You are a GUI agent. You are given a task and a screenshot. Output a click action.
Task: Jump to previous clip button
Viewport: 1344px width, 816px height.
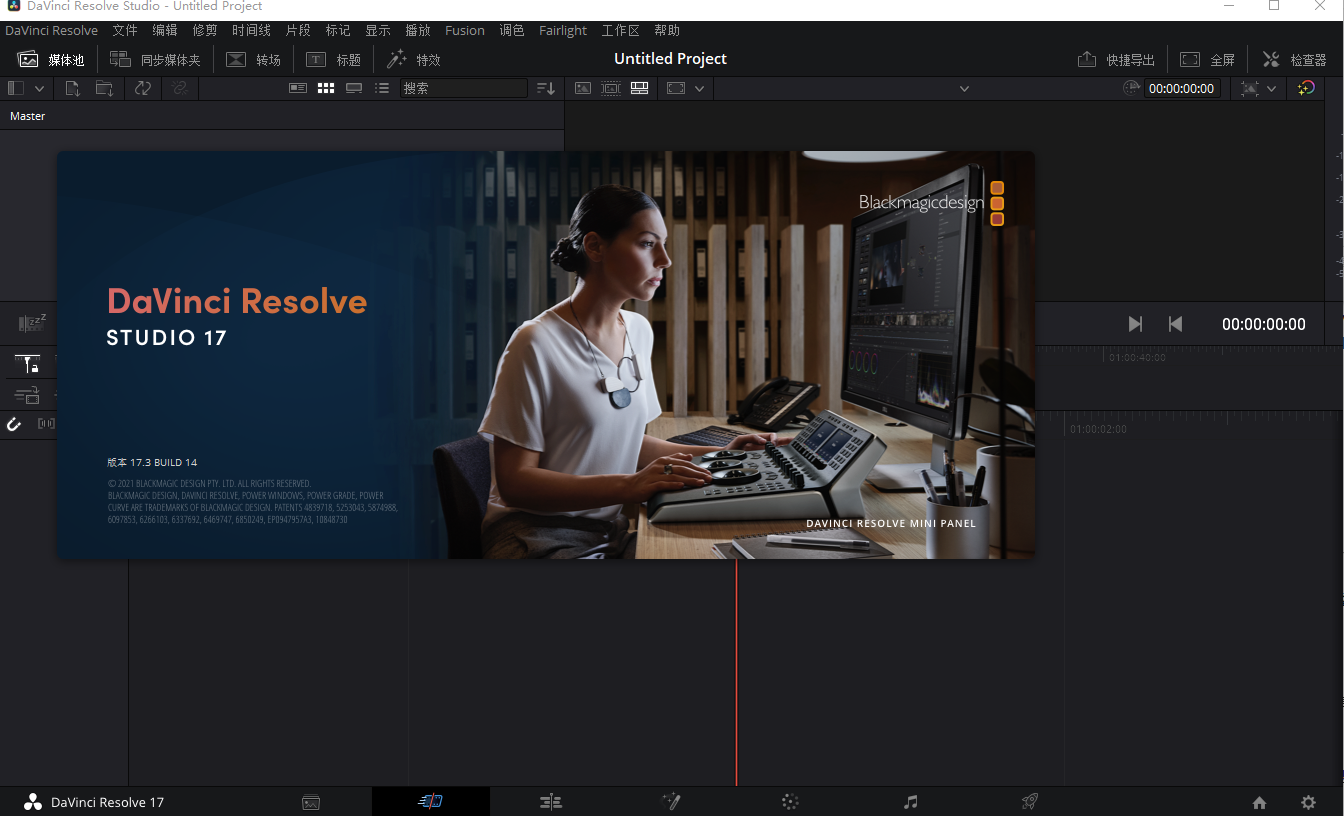(x=1176, y=324)
